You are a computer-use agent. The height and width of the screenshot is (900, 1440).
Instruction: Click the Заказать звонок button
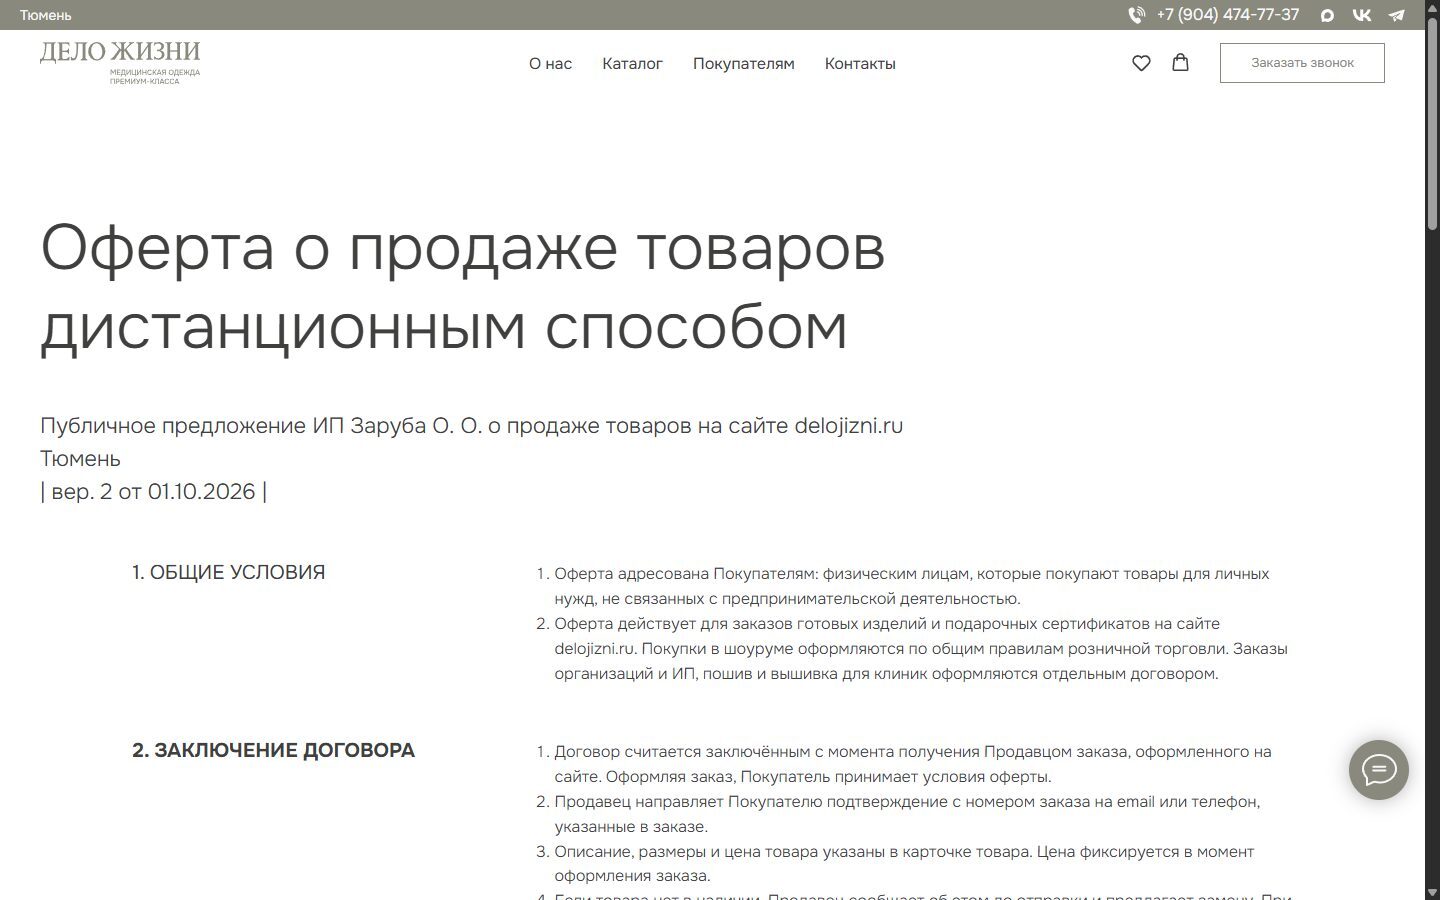(1302, 63)
